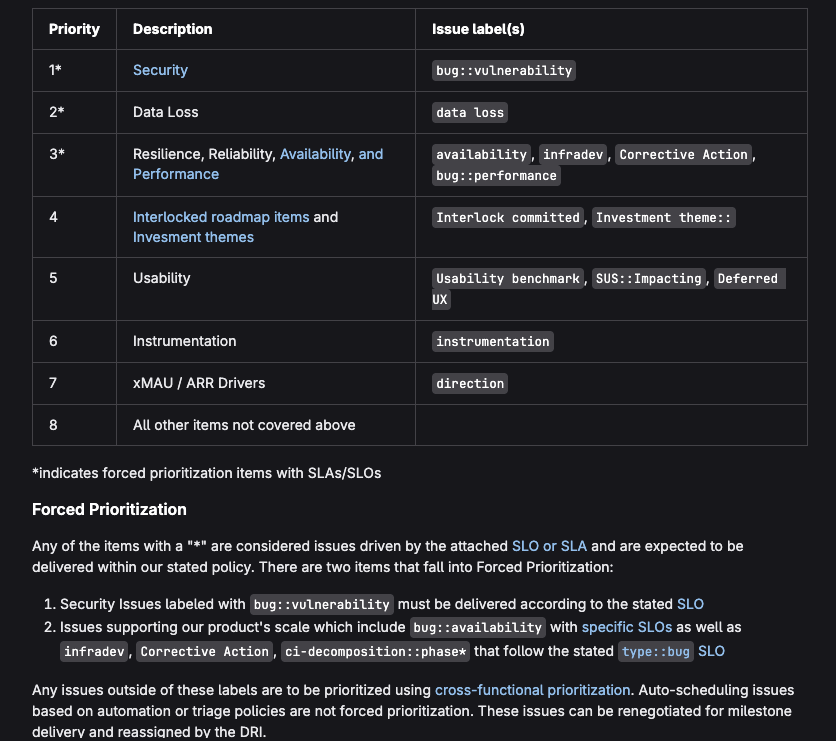Screen dimensions: 836x741
Task: Open the Interlocked roadmap items link
Action: coord(221,217)
